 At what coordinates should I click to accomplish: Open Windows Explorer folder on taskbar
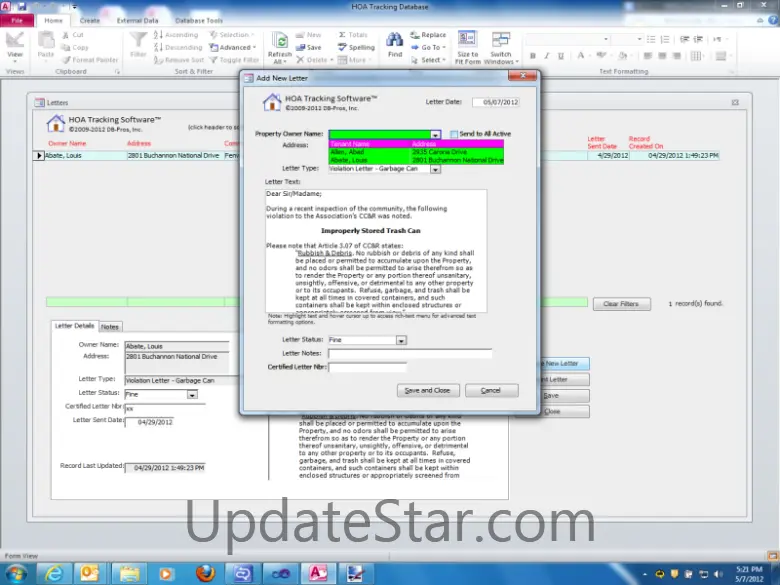[x=129, y=574]
